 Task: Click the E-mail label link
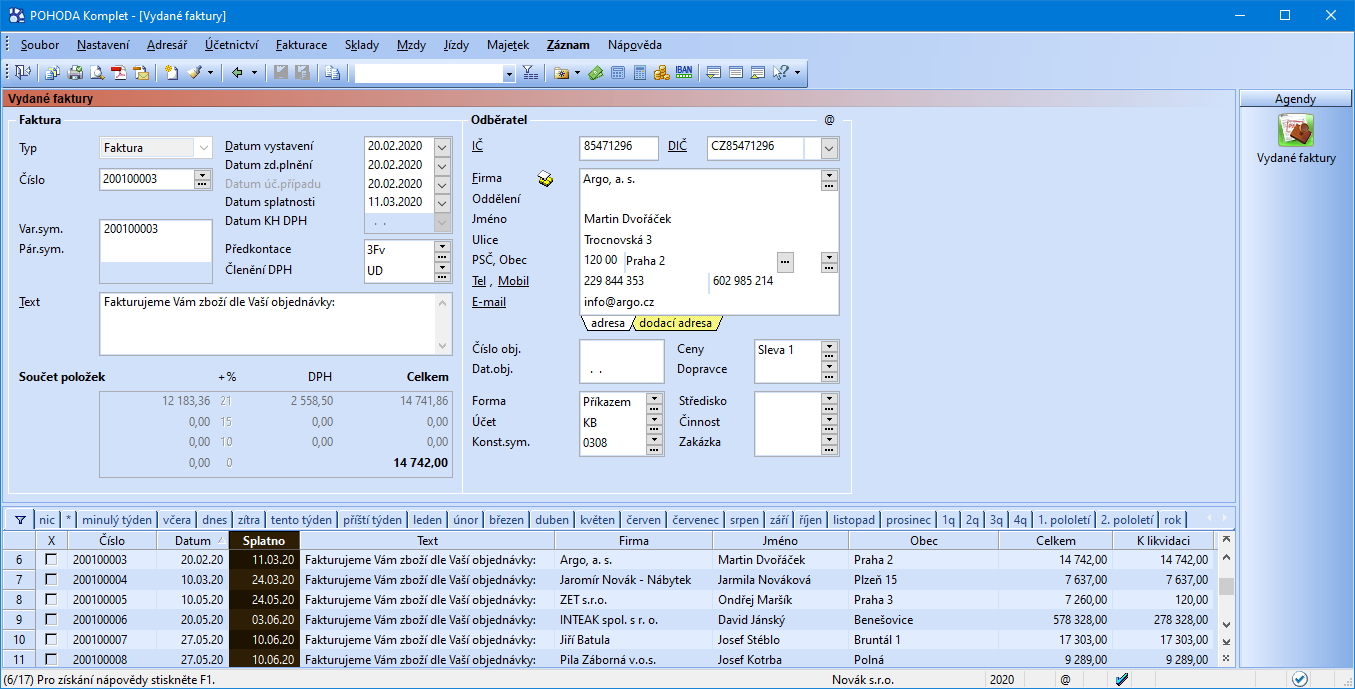point(489,302)
